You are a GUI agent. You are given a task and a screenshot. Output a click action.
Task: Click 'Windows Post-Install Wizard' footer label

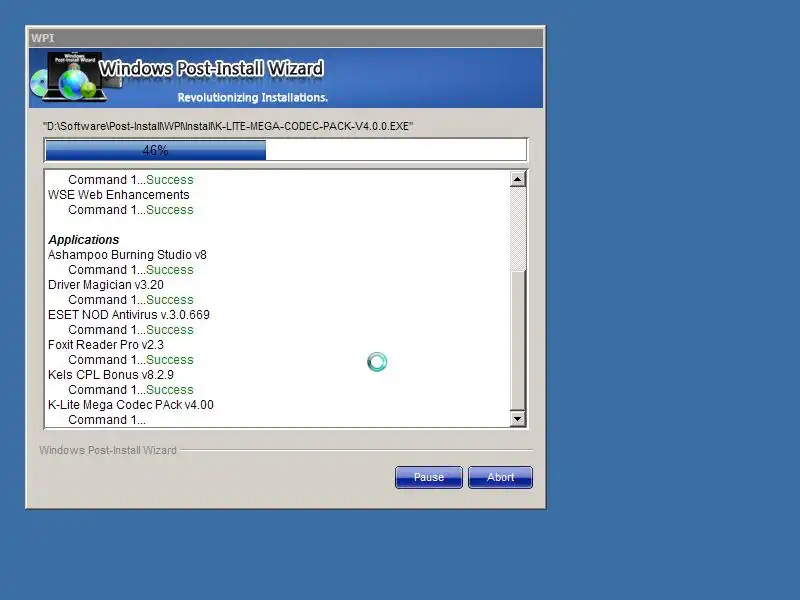(108, 450)
